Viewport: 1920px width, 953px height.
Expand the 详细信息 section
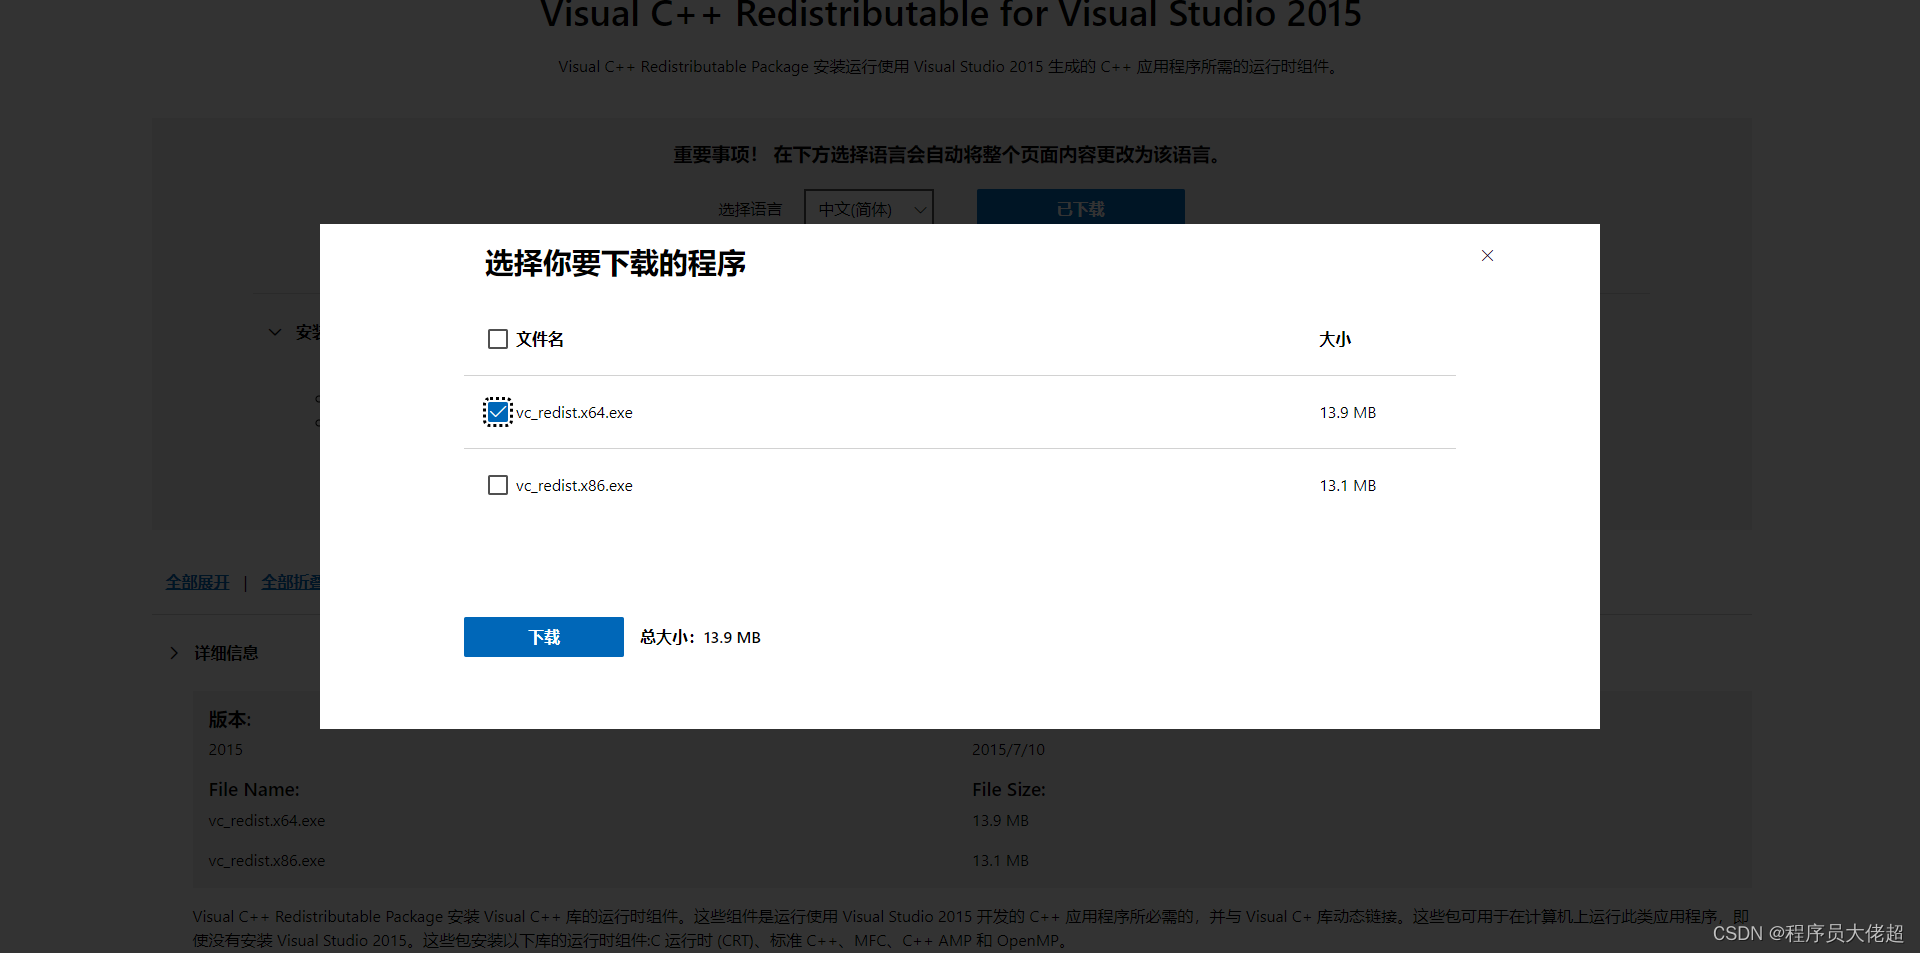(214, 653)
